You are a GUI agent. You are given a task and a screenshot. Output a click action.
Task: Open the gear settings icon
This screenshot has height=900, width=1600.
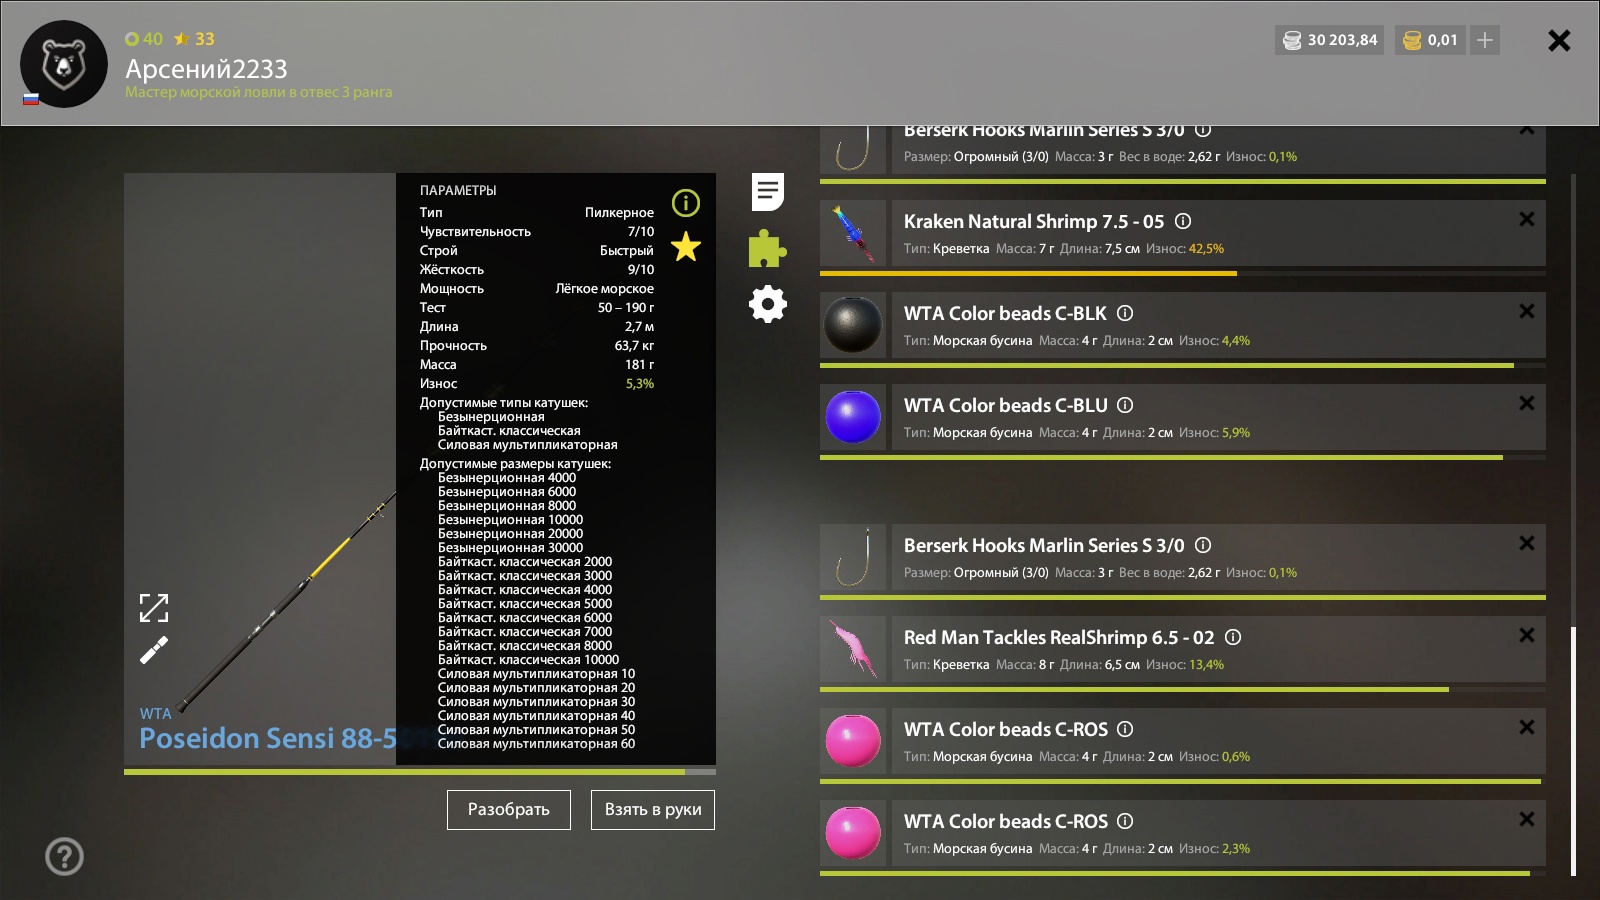coord(768,304)
